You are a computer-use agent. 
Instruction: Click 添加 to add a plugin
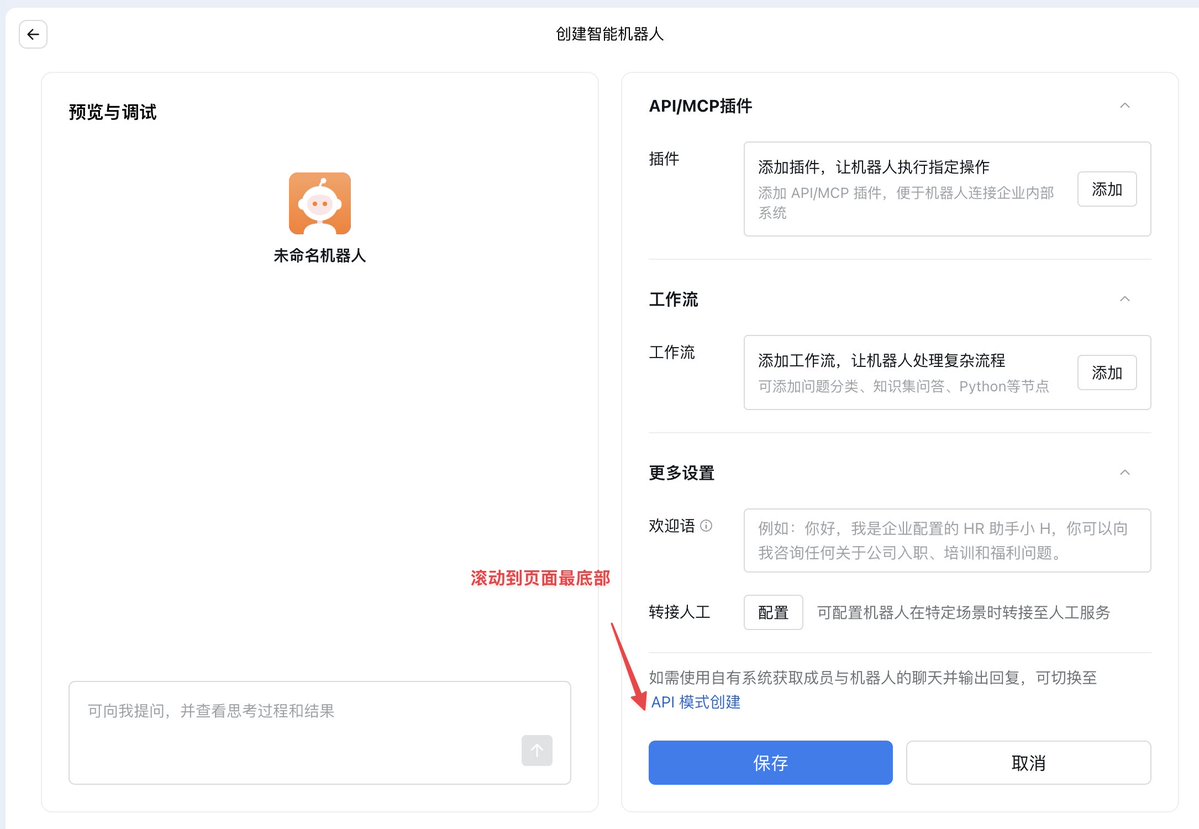click(x=1106, y=189)
